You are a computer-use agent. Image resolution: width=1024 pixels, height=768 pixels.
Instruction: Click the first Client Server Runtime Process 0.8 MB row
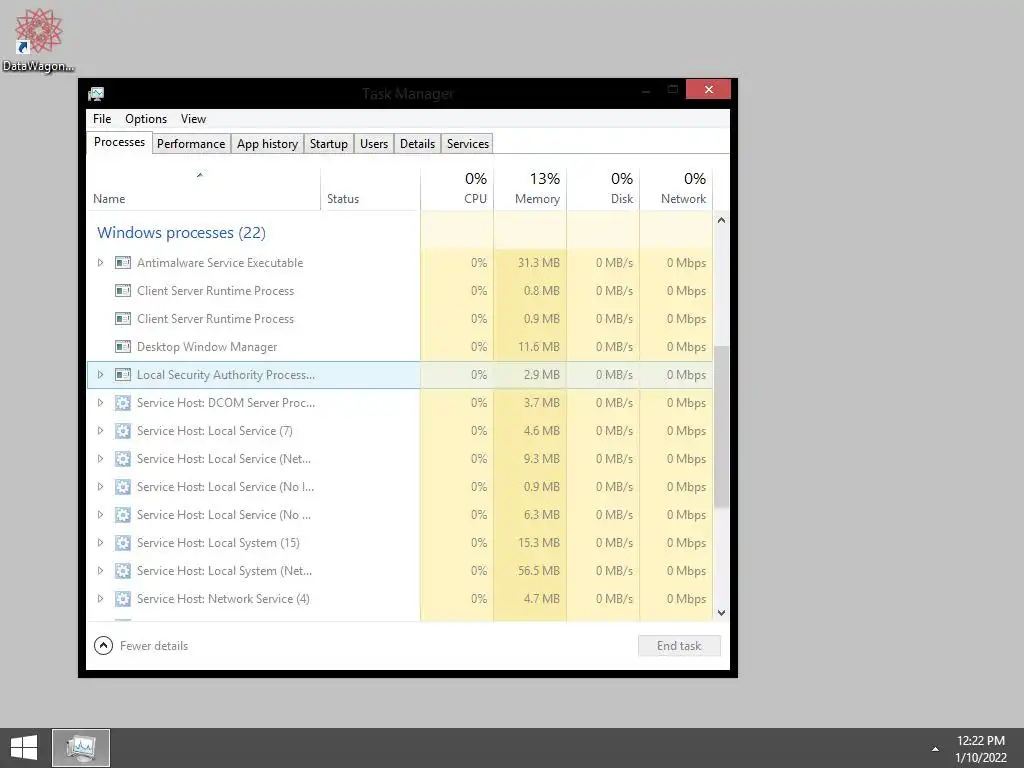tap(400, 291)
